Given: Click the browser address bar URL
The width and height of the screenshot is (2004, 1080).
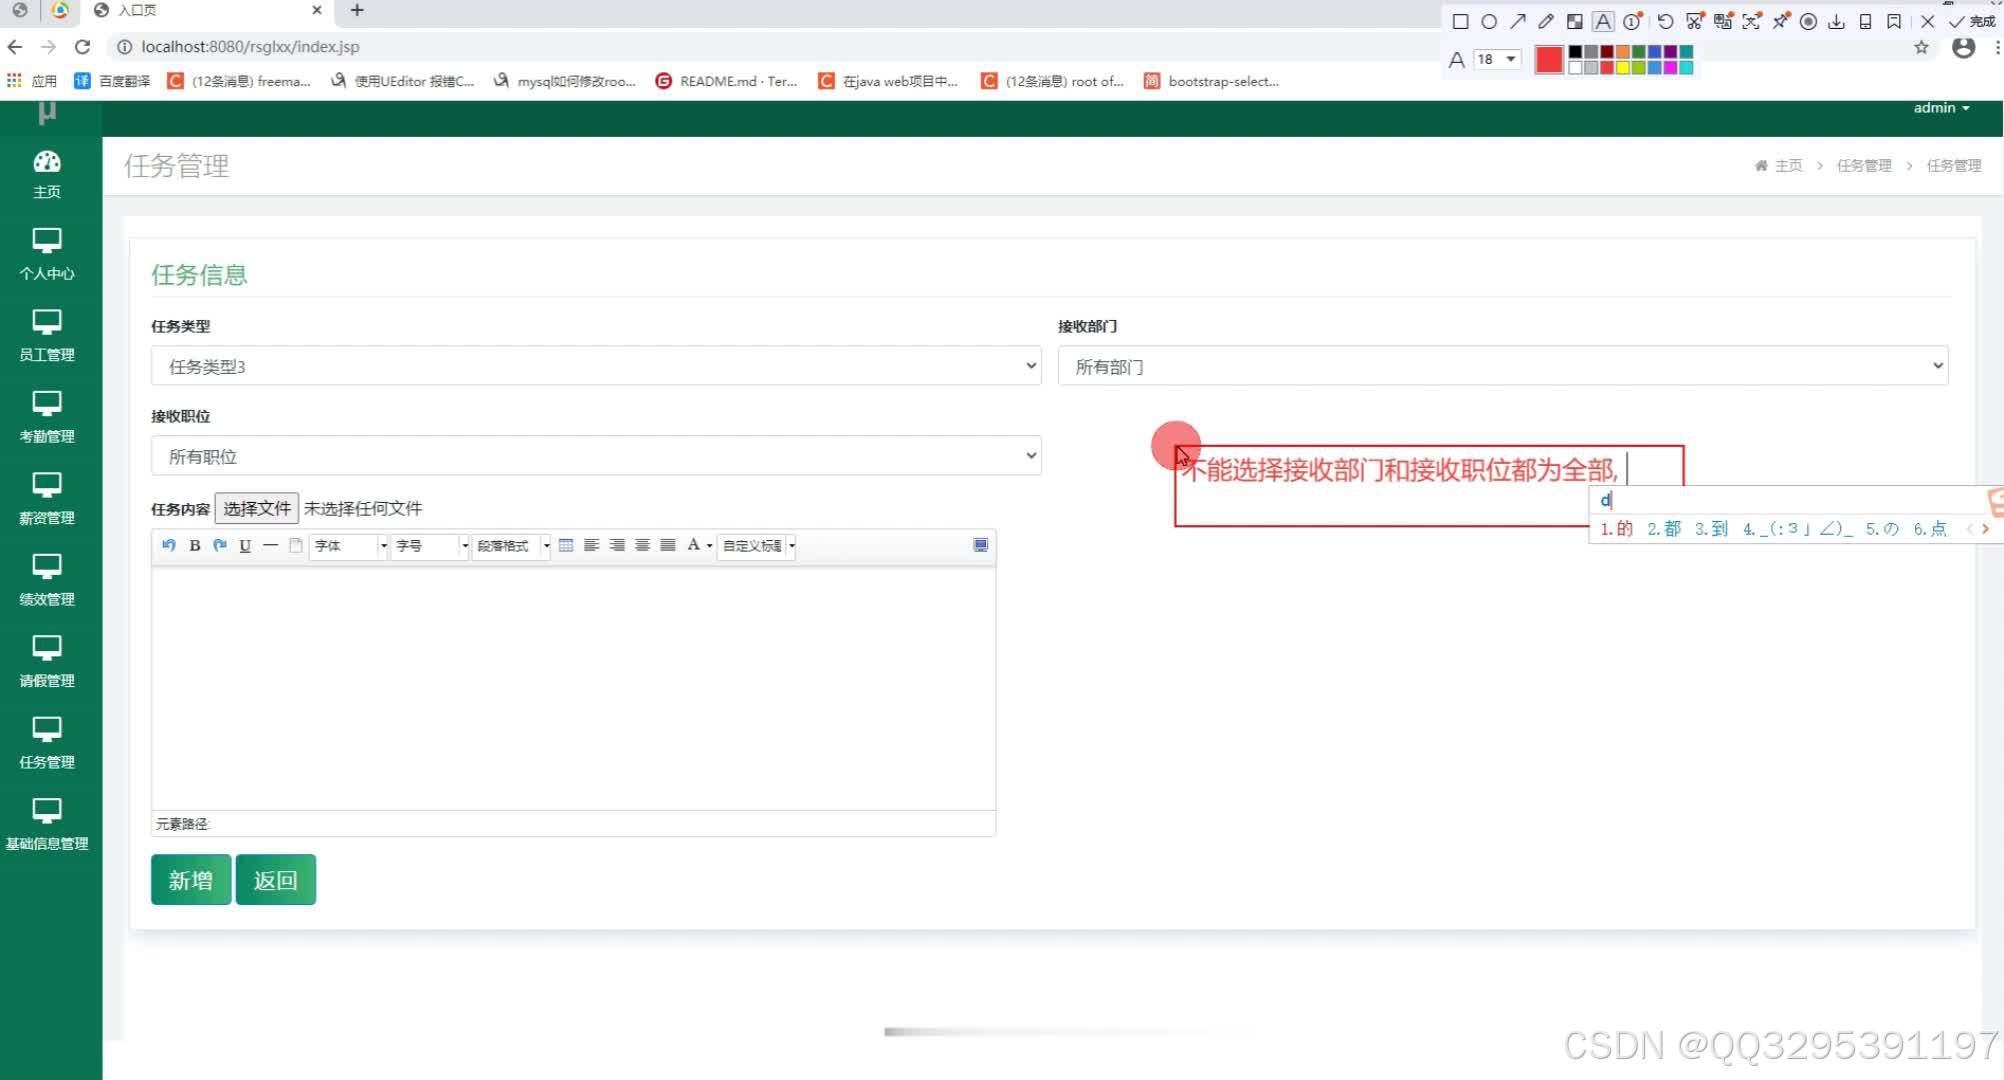Looking at the screenshot, I should tap(250, 46).
